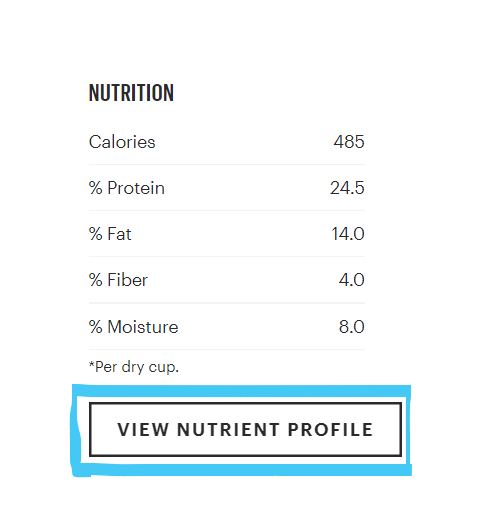This screenshot has height=518, width=481.
Task: Select the 8.0 moisture value
Action: [x=351, y=327]
